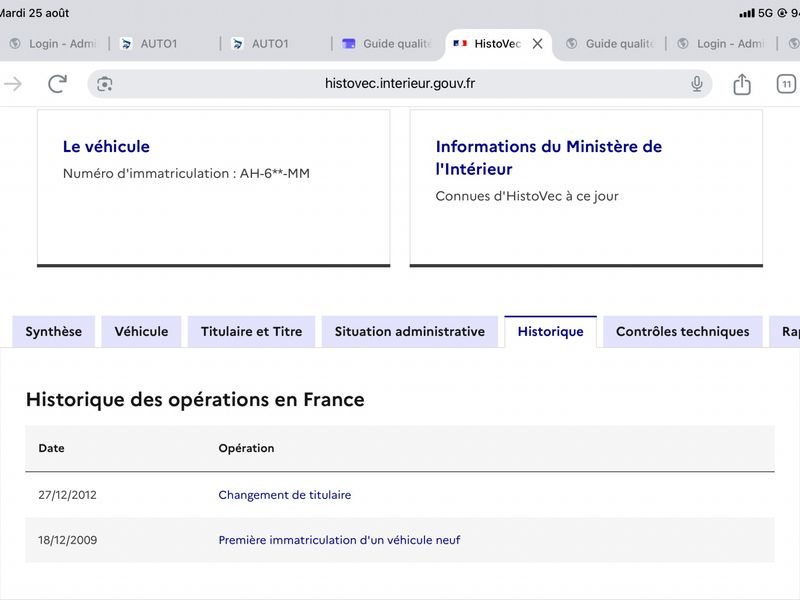Image resolution: width=800 pixels, height=600 pixels.
Task: Reload the HistoVec page
Action: coord(57,84)
